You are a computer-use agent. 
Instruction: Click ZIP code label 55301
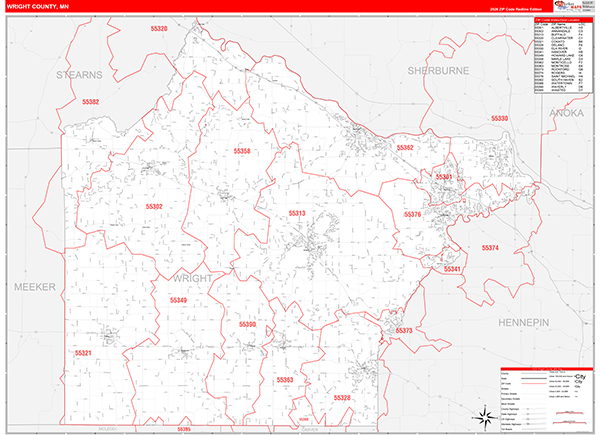(x=444, y=176)
